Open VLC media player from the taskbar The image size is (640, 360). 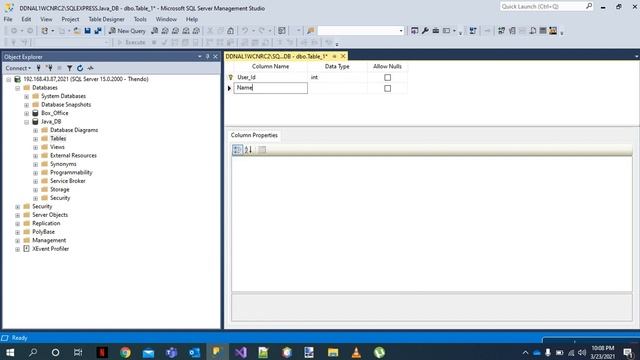click(356, 352)
